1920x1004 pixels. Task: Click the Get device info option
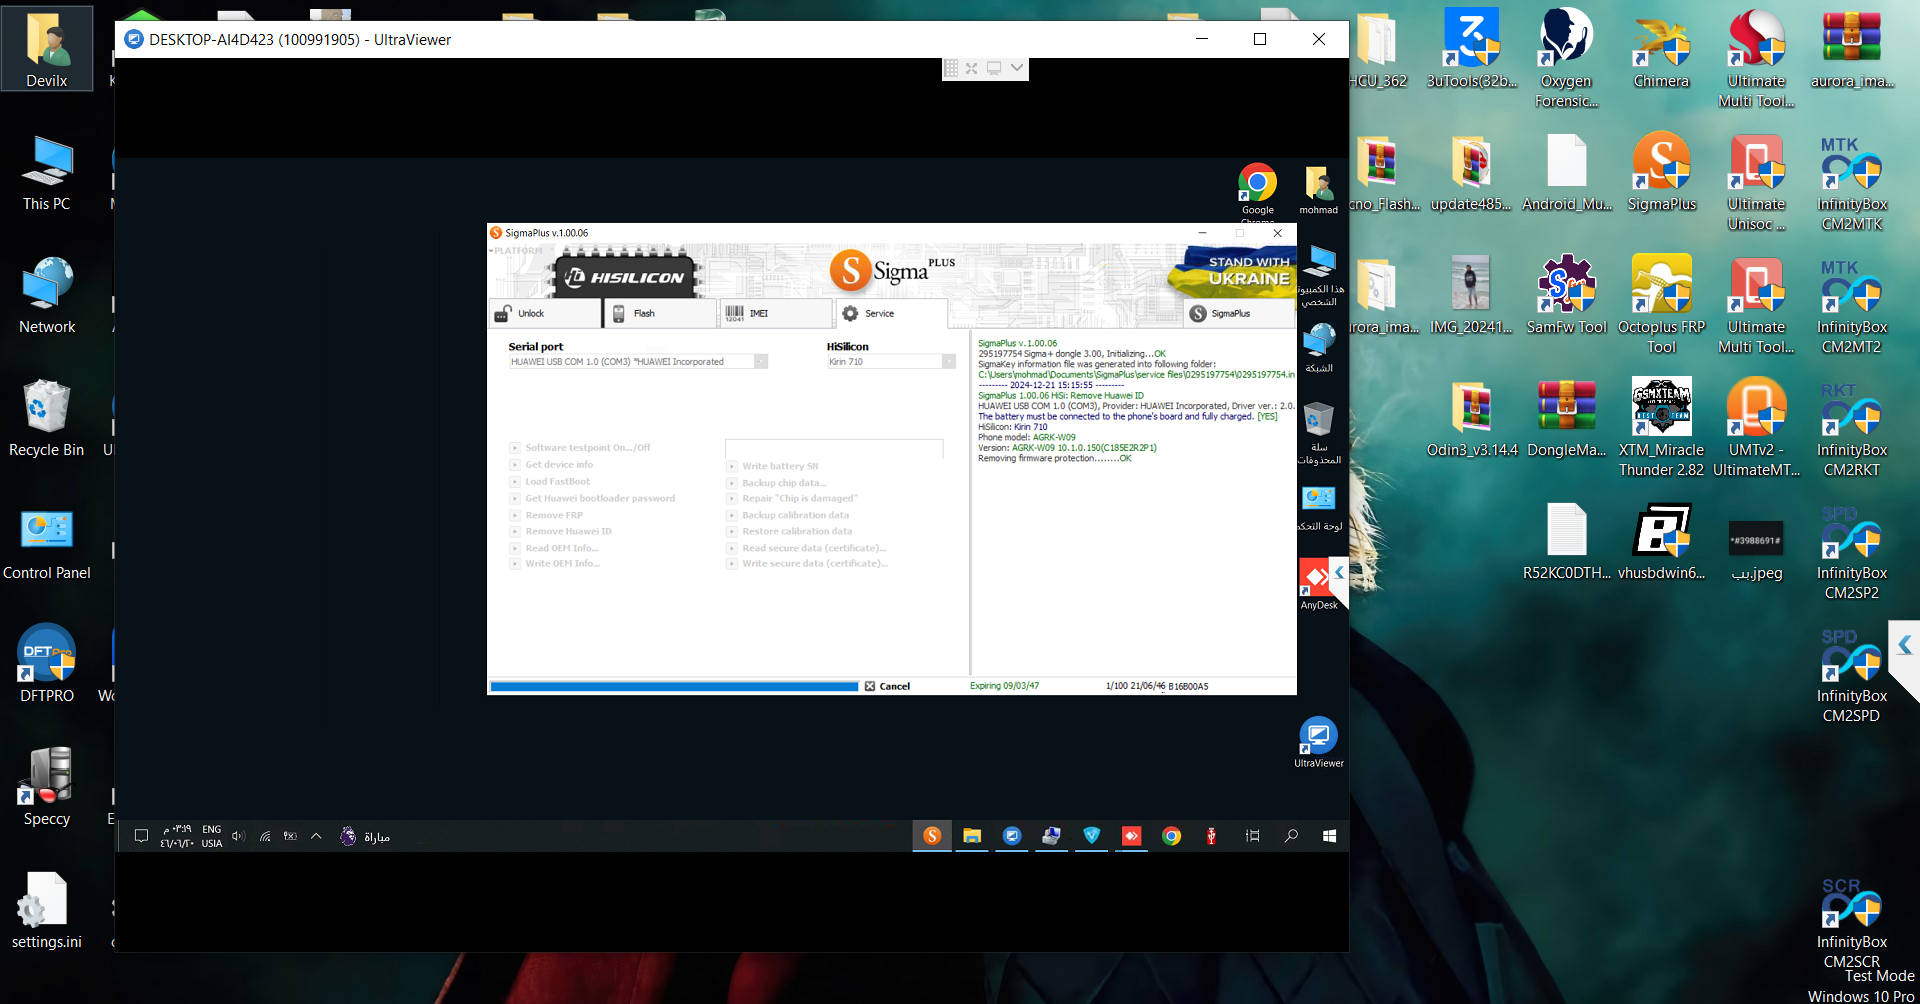pos(559,465)
